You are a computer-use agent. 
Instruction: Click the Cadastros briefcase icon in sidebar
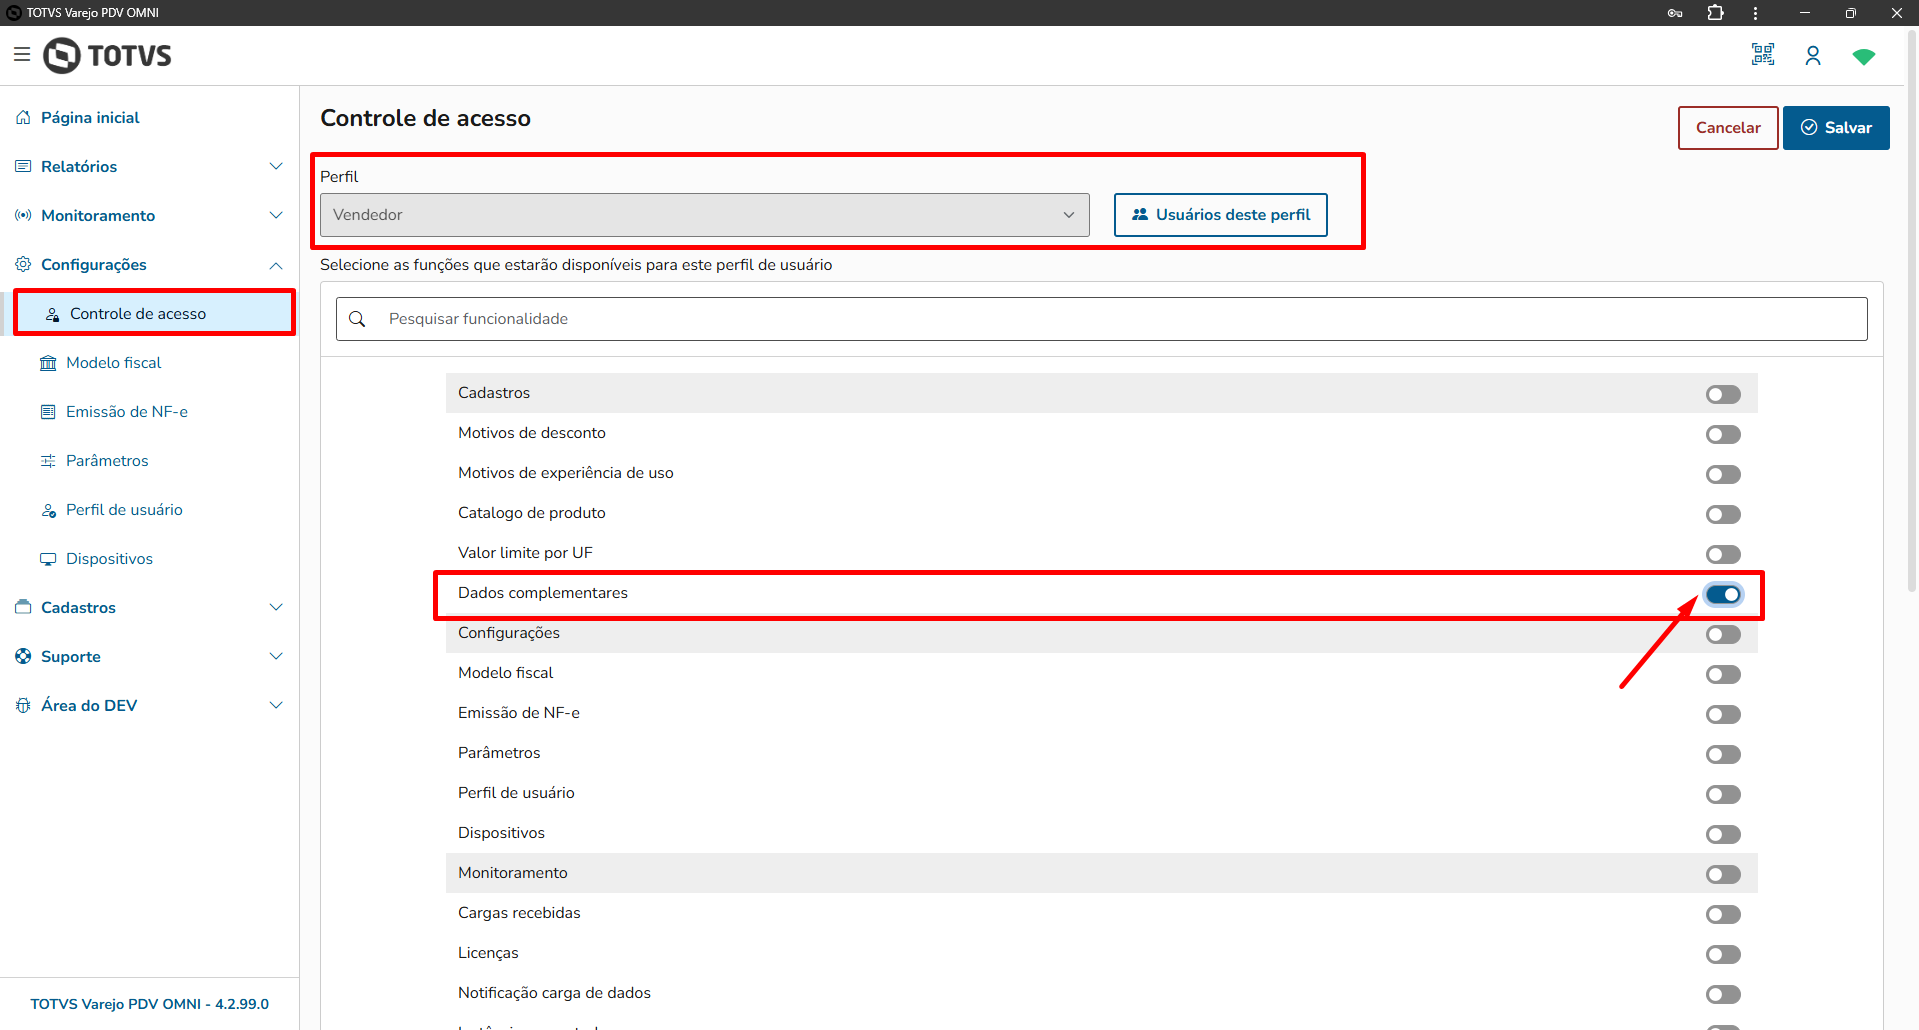(23, 608)
